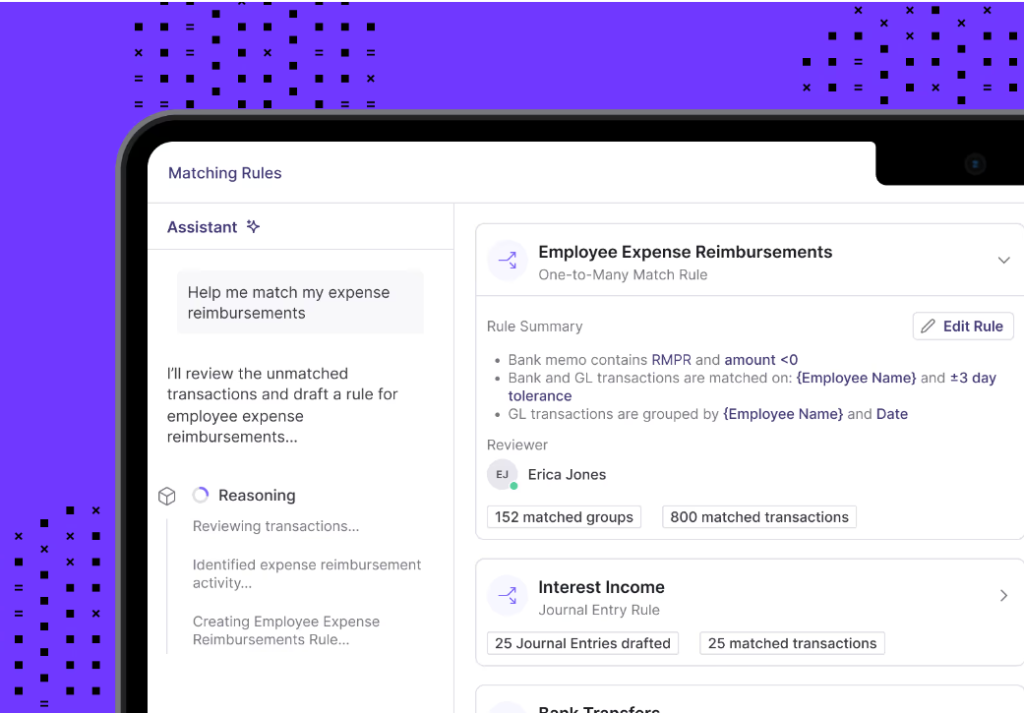Image resolution: width=1024 pixels, height=713 pixels.
Task: Select the Assistant panel header
Action: point(202,227)
